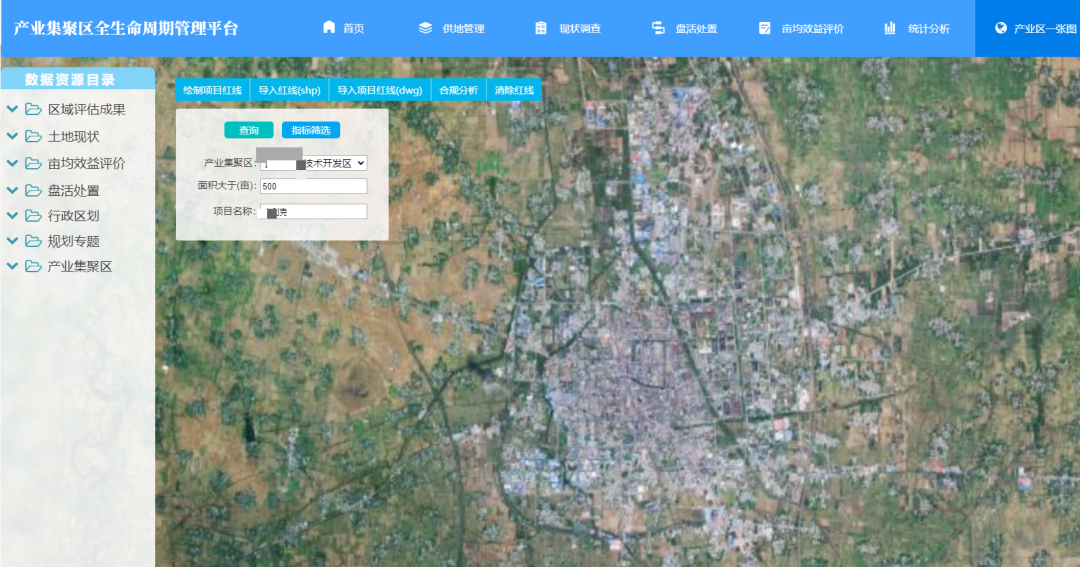
Task: Click the 合规分析 button
Action: coord(458,90)
